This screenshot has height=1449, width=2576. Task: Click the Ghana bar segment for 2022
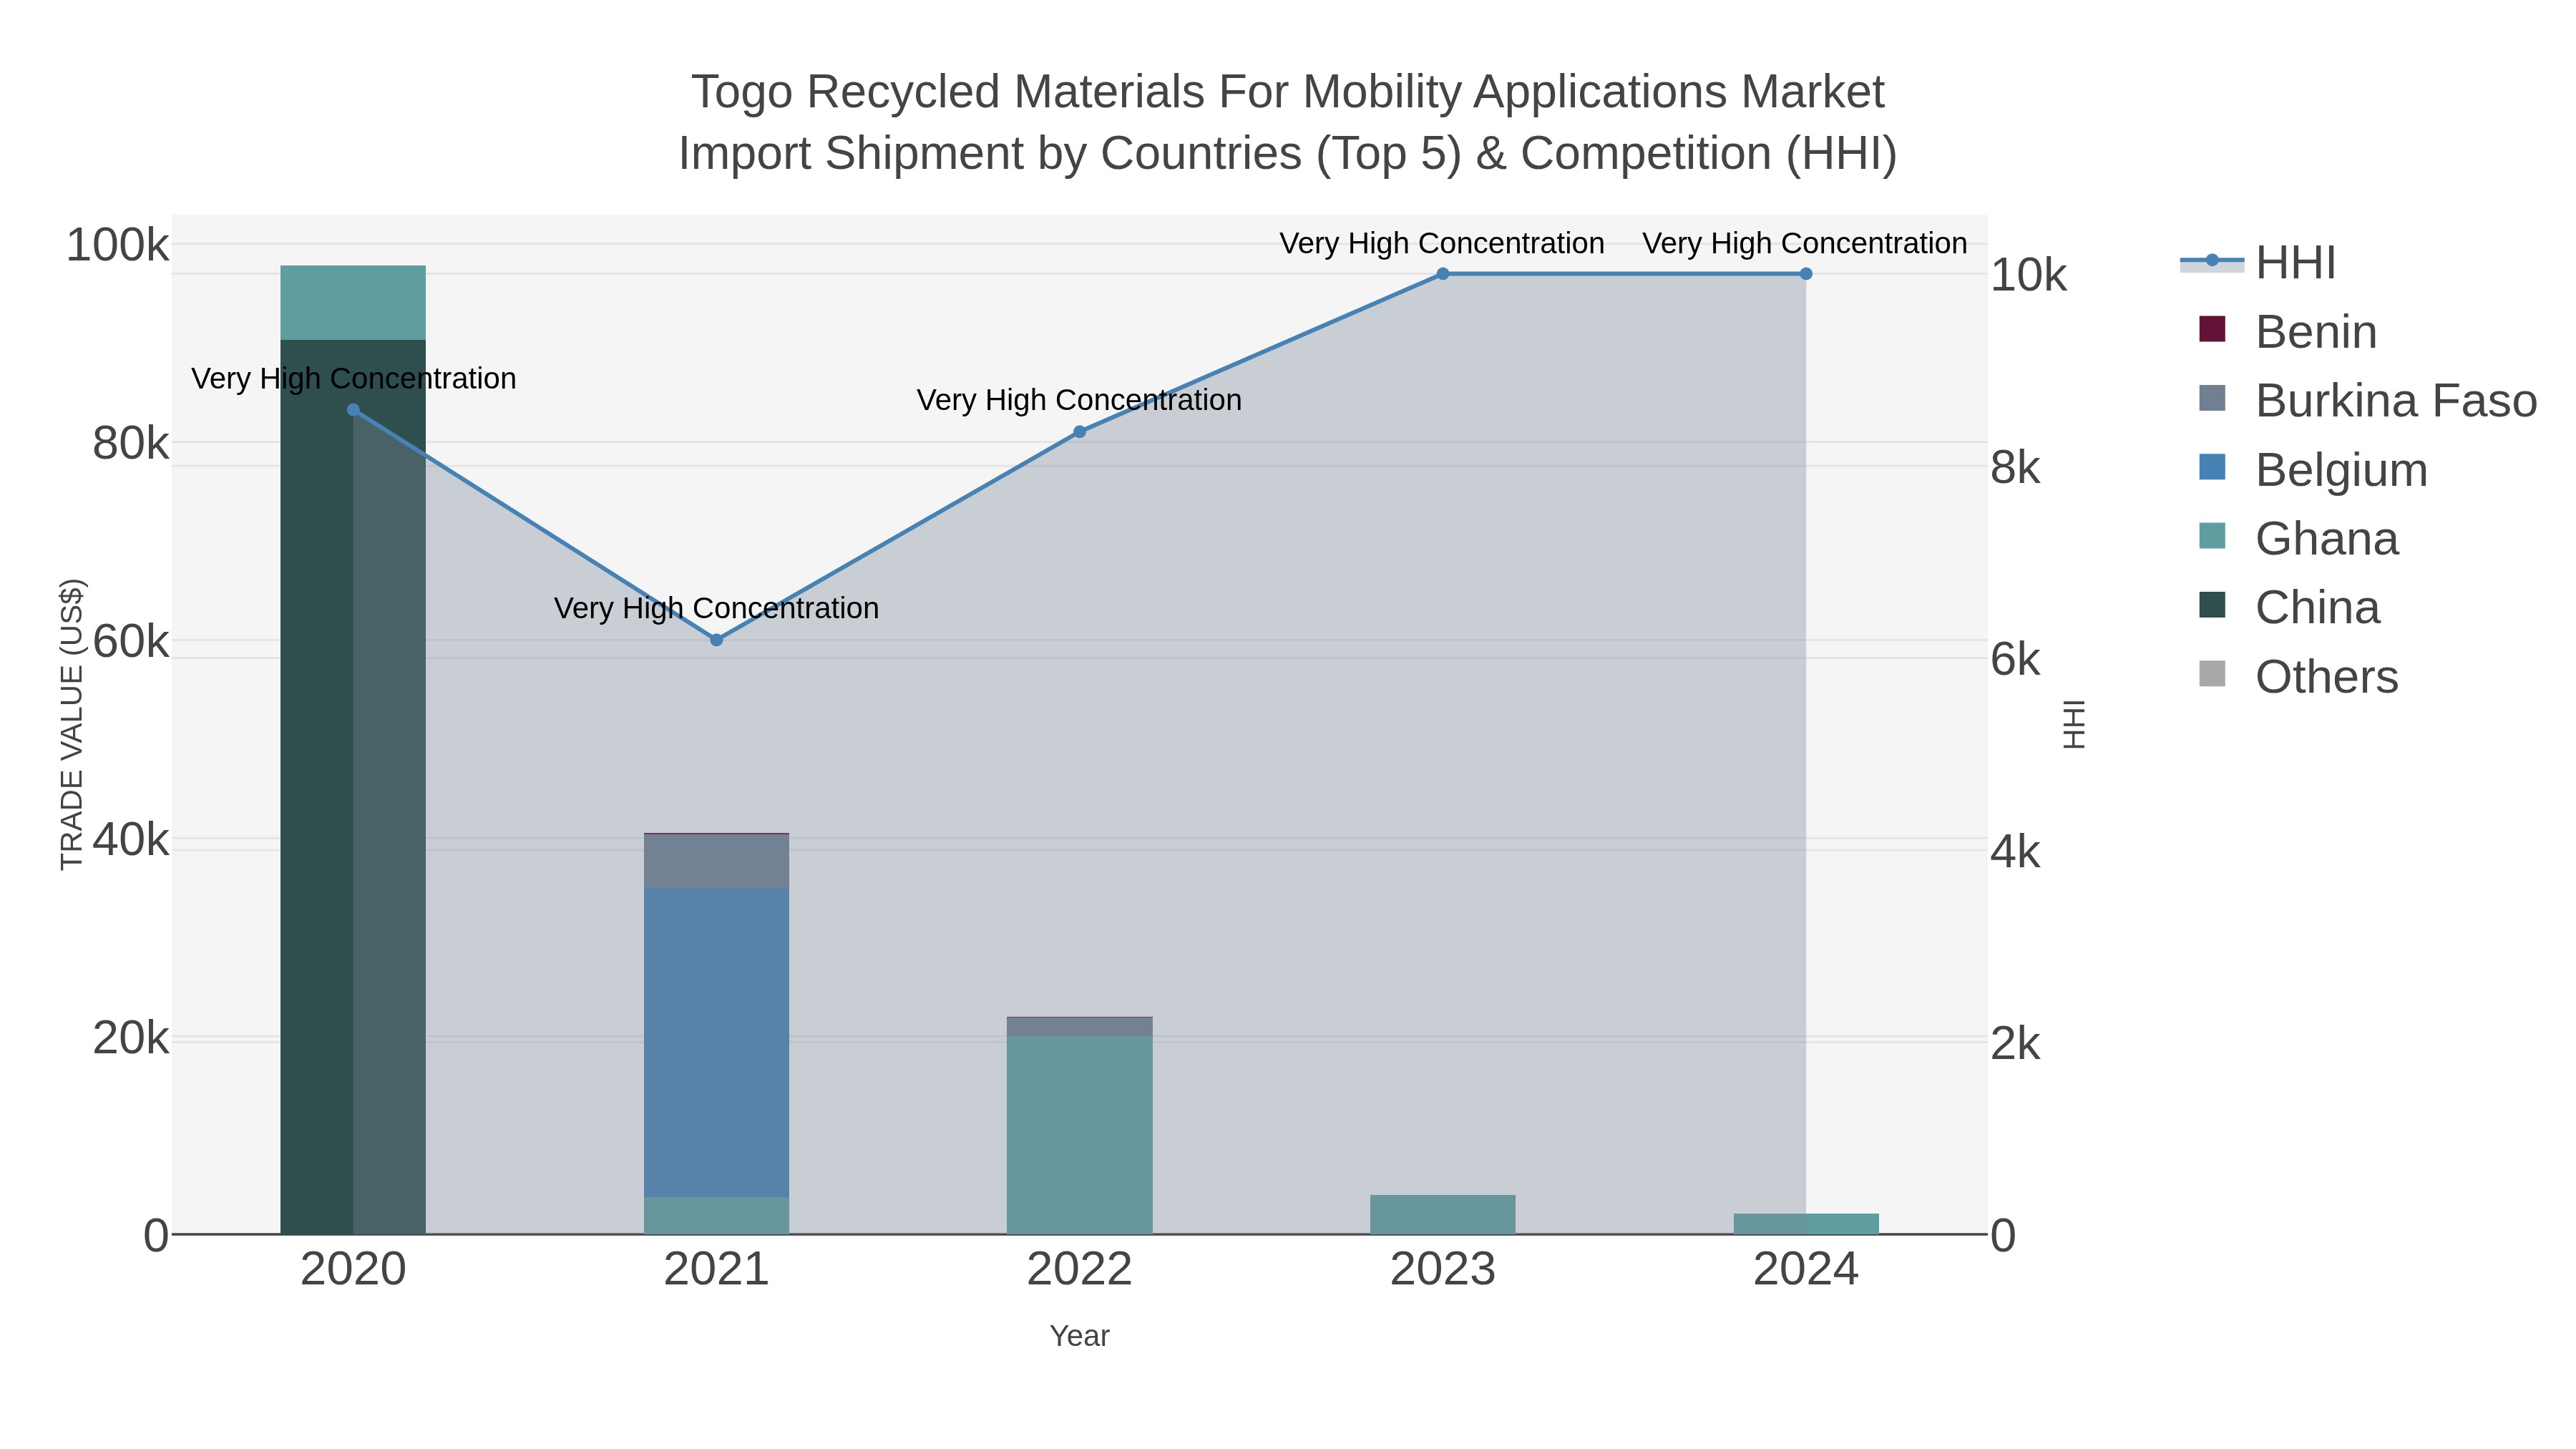point(1079,1135)
